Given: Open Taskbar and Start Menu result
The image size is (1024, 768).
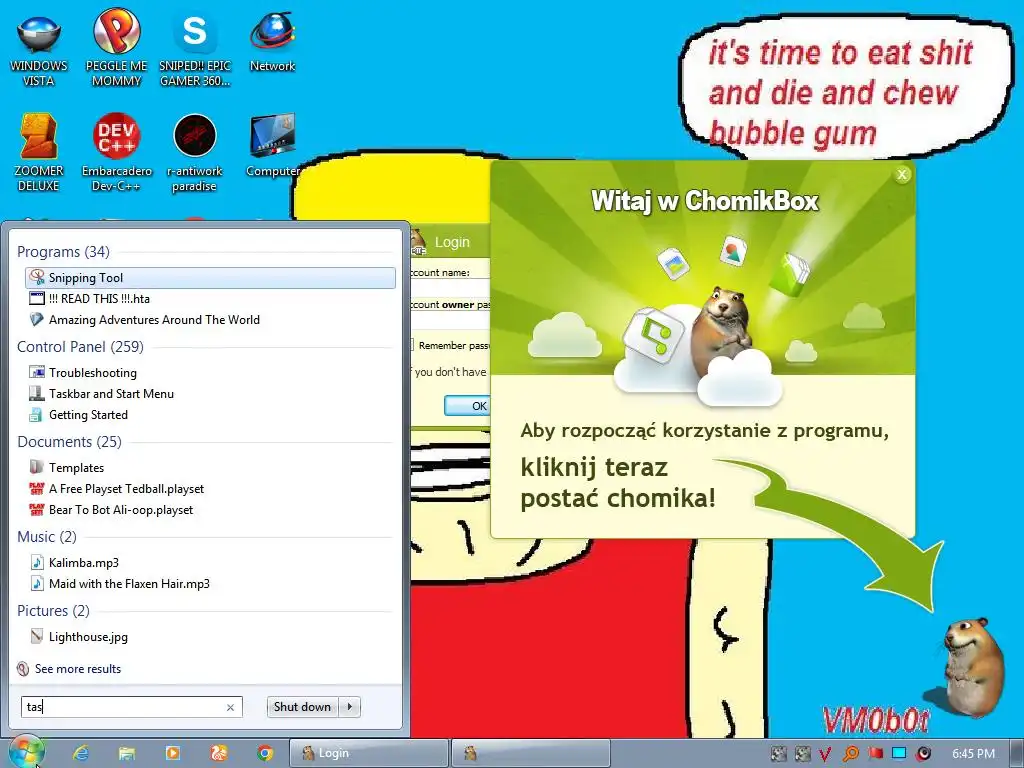Looking at the screenshot, I should tap(210, 394).
